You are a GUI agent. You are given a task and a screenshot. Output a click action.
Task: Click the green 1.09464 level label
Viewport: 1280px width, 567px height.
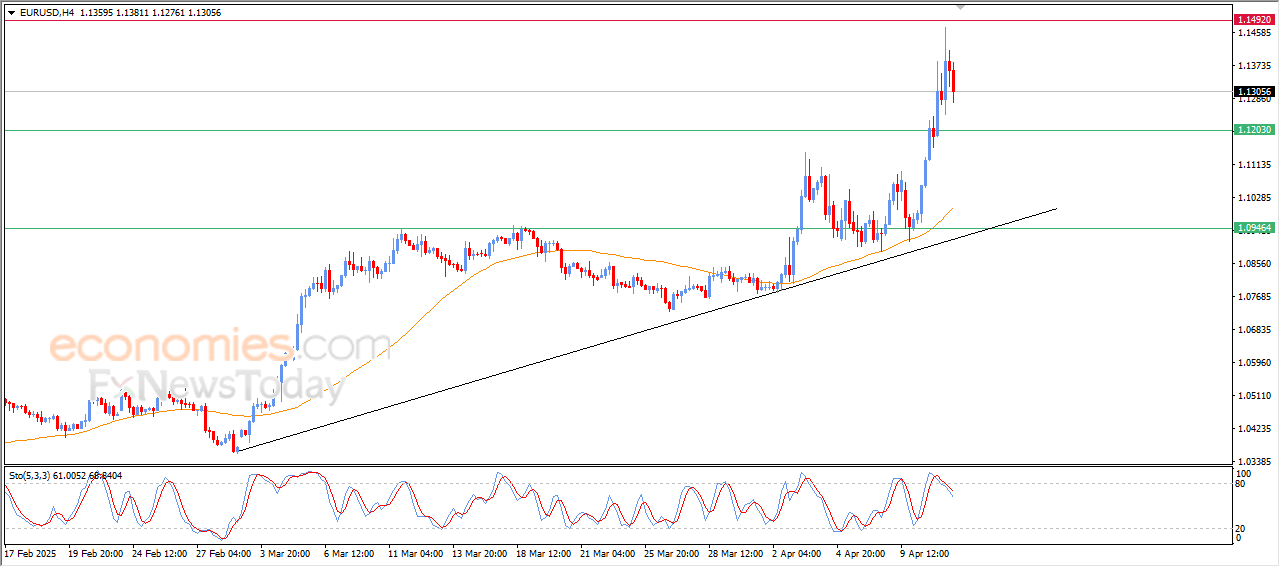[1254, 228]
